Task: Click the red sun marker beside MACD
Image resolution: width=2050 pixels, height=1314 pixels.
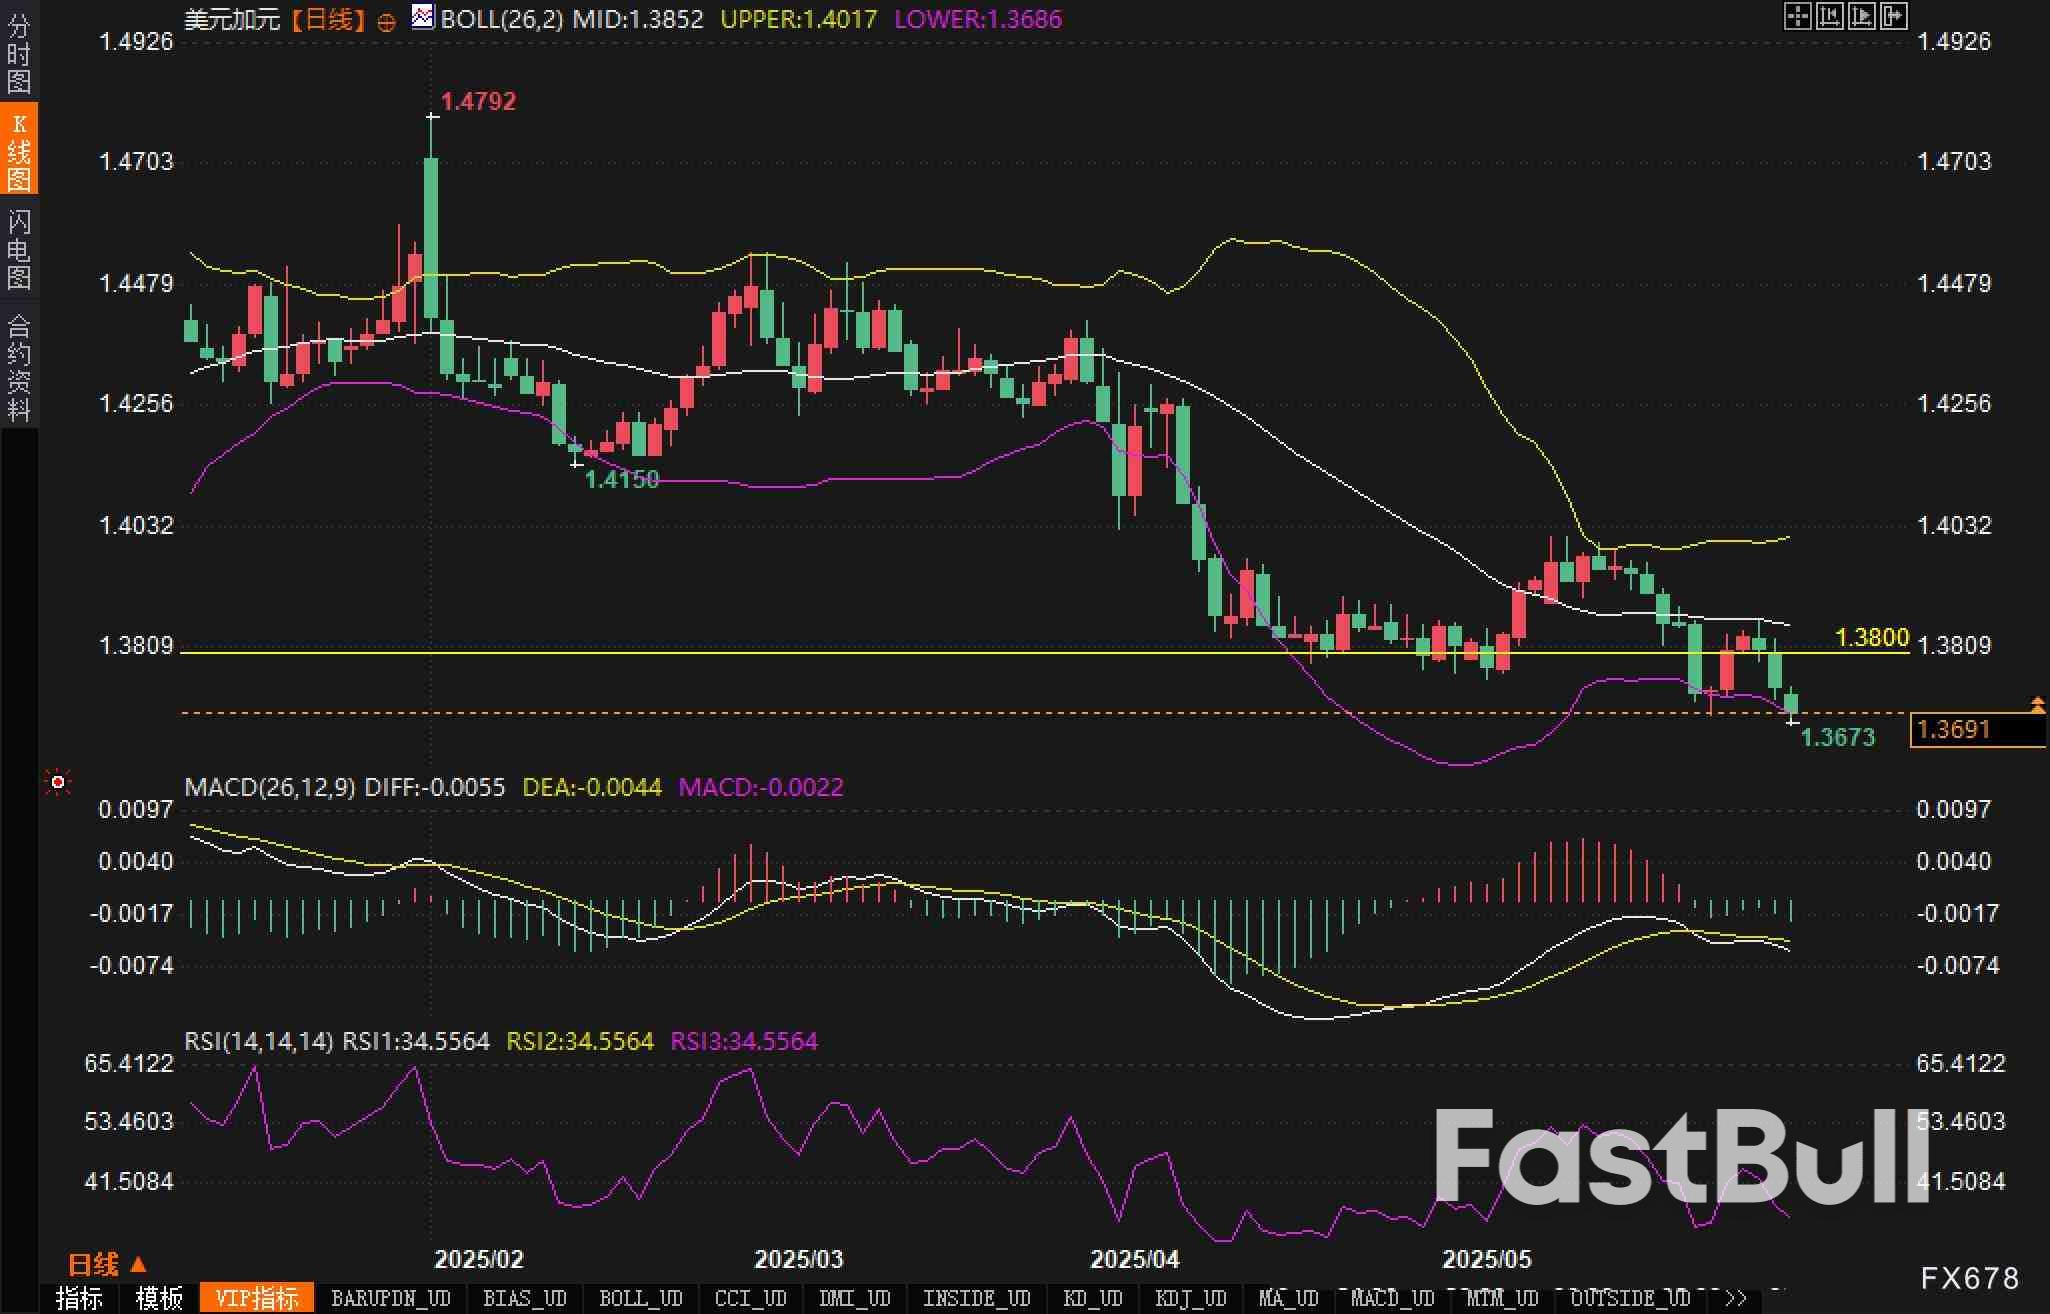Action: tap(58, 782)
